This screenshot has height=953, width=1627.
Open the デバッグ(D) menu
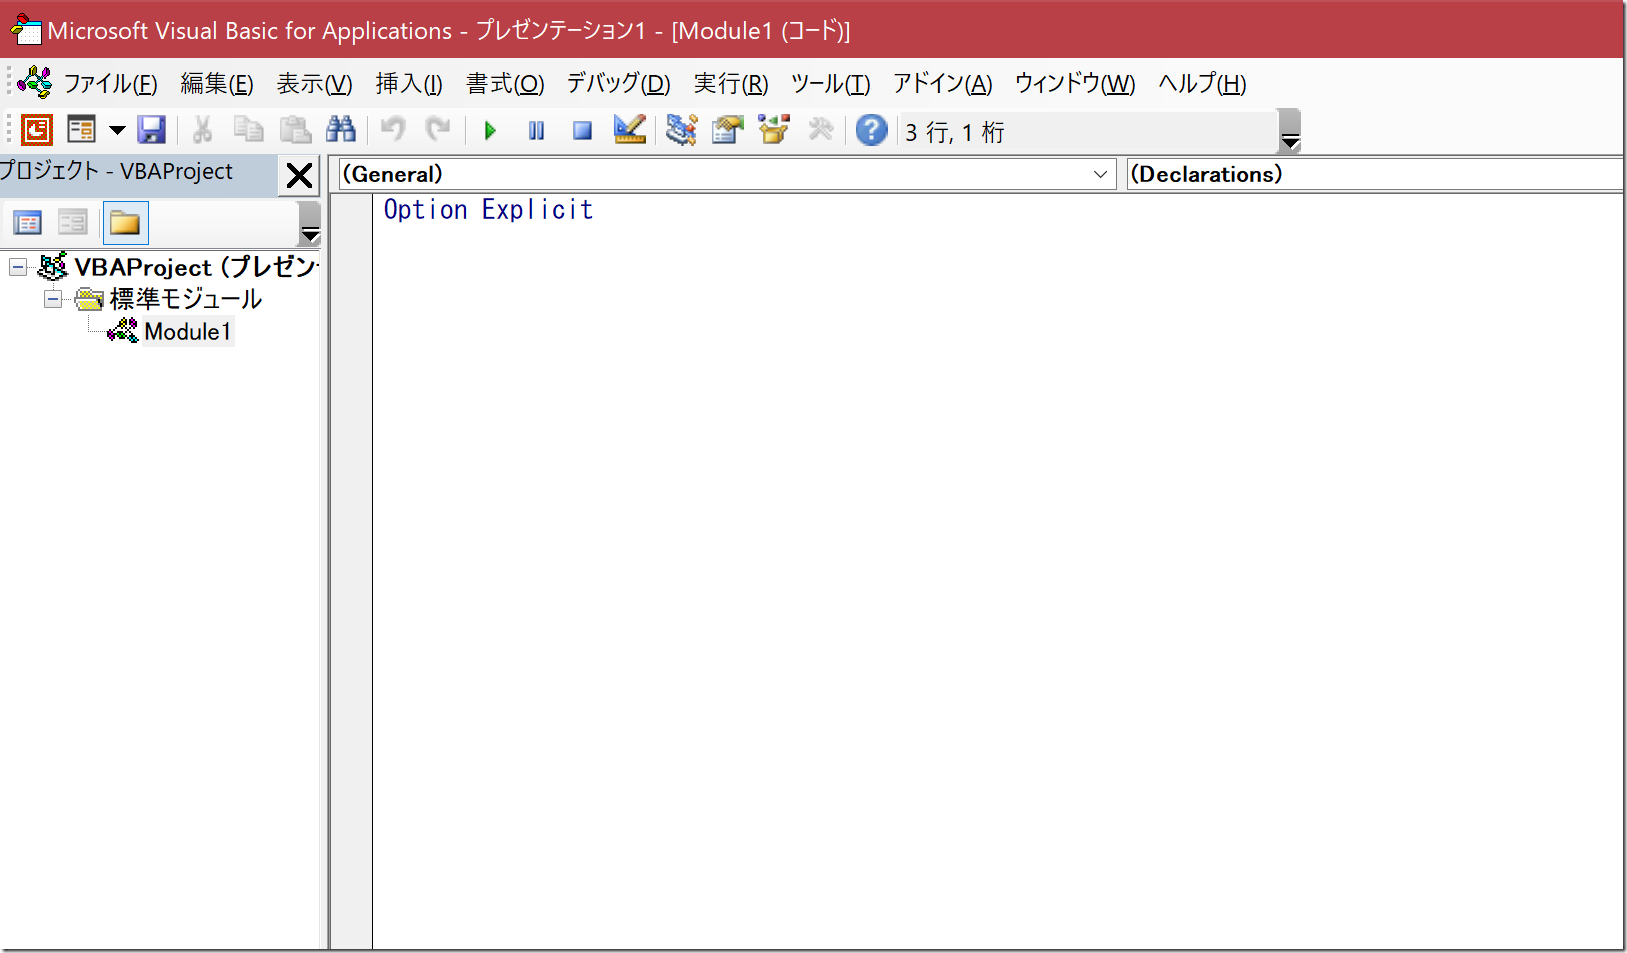pyautogui.click(x=619, y=84)
